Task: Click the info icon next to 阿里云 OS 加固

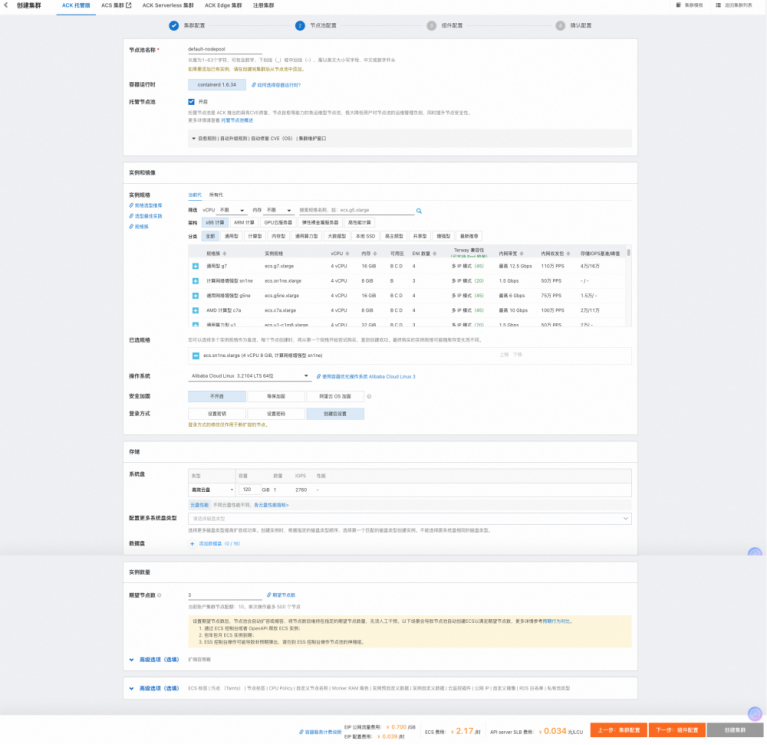Action: pos(369,396)
